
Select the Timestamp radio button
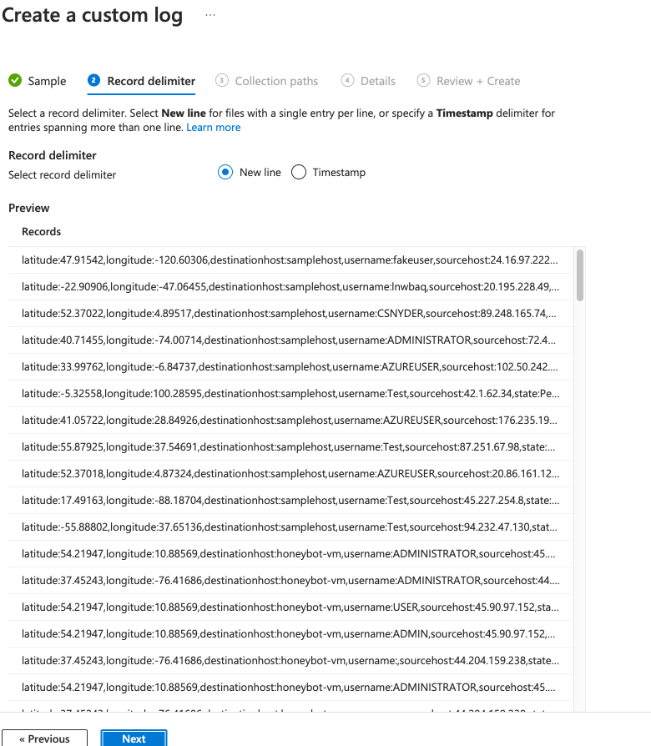(298, 172)
